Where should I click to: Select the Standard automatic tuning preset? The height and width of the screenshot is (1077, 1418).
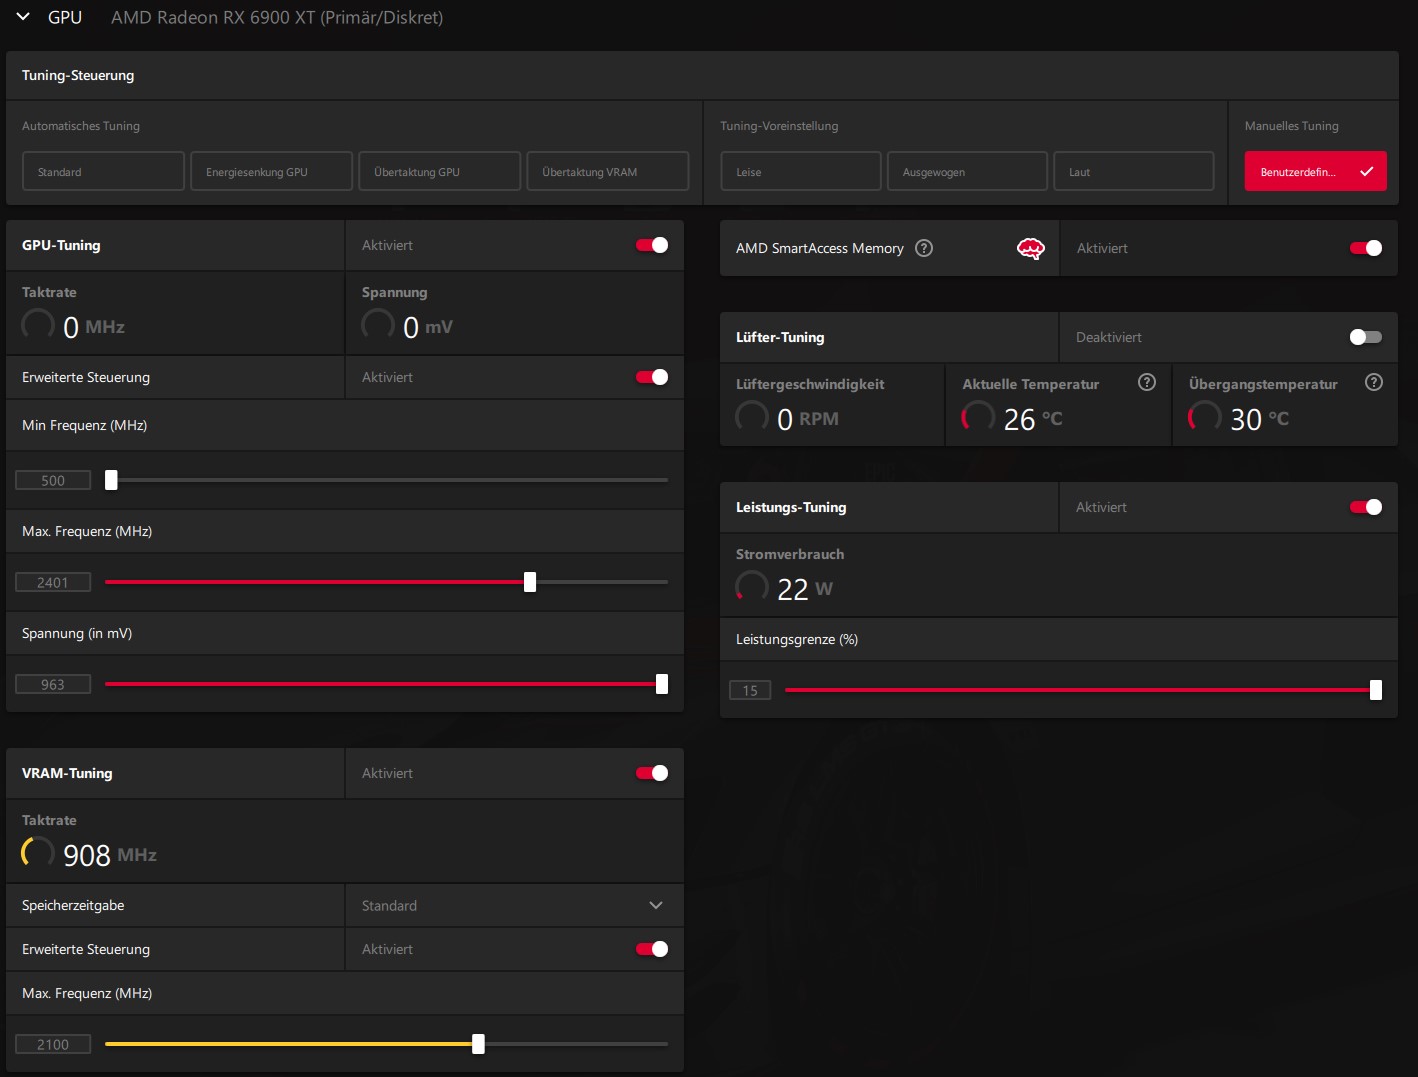point(104,171)
